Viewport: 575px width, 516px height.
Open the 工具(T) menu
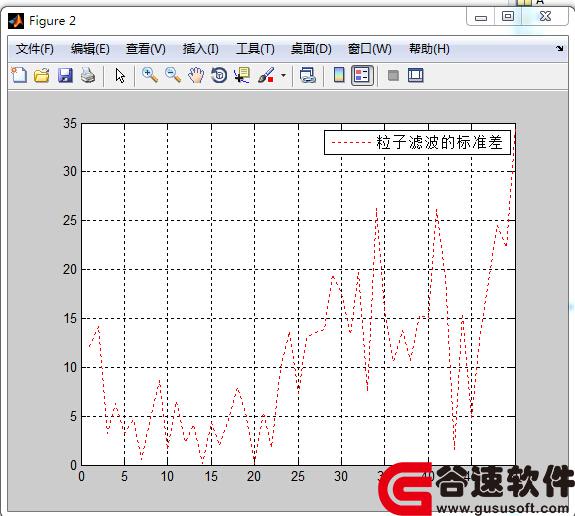click(255, 49)
